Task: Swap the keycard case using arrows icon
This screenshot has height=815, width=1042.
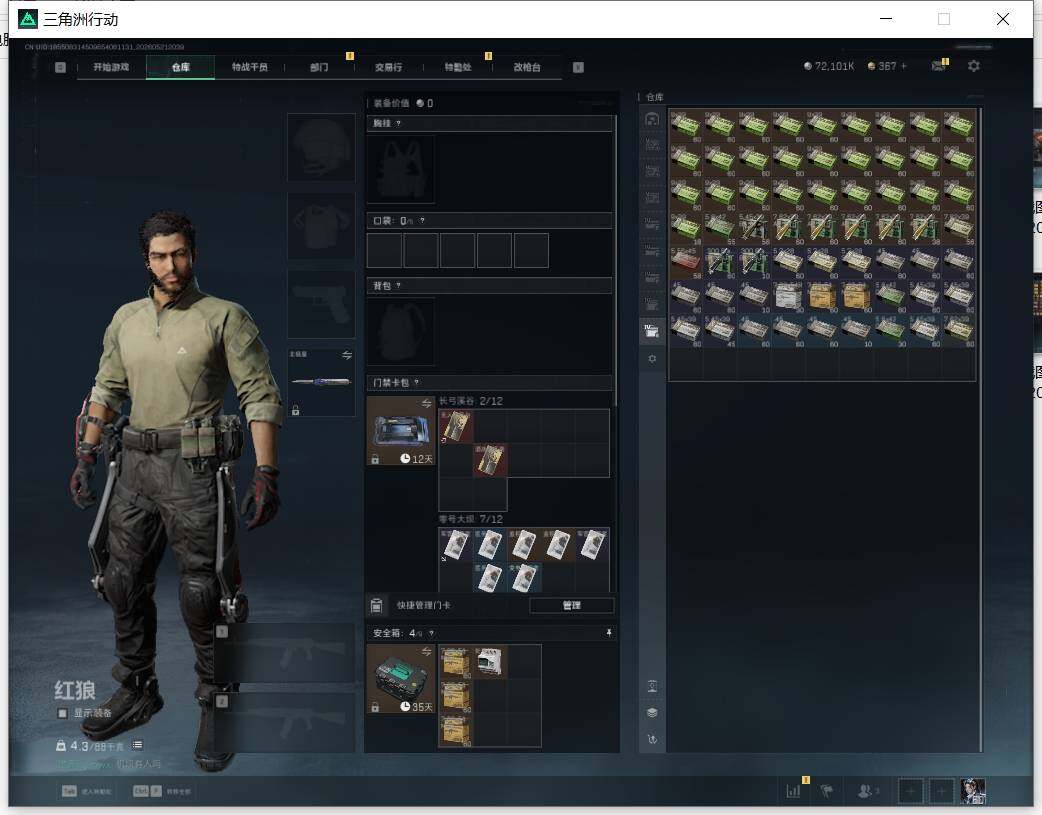Action: [427, 403]
